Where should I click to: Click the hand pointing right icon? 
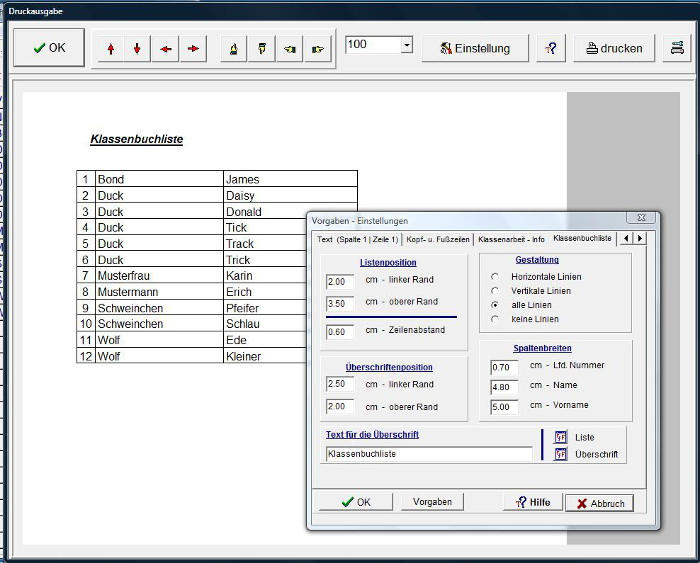pyautogui.click(x=318, y=48)
